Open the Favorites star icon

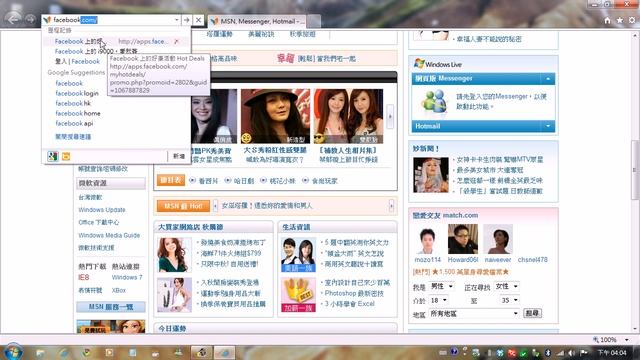click(x=620, y=20)
